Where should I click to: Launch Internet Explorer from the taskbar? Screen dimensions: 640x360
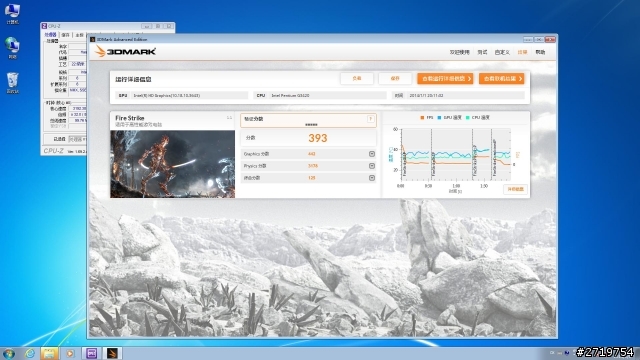(x=30, y=353)
